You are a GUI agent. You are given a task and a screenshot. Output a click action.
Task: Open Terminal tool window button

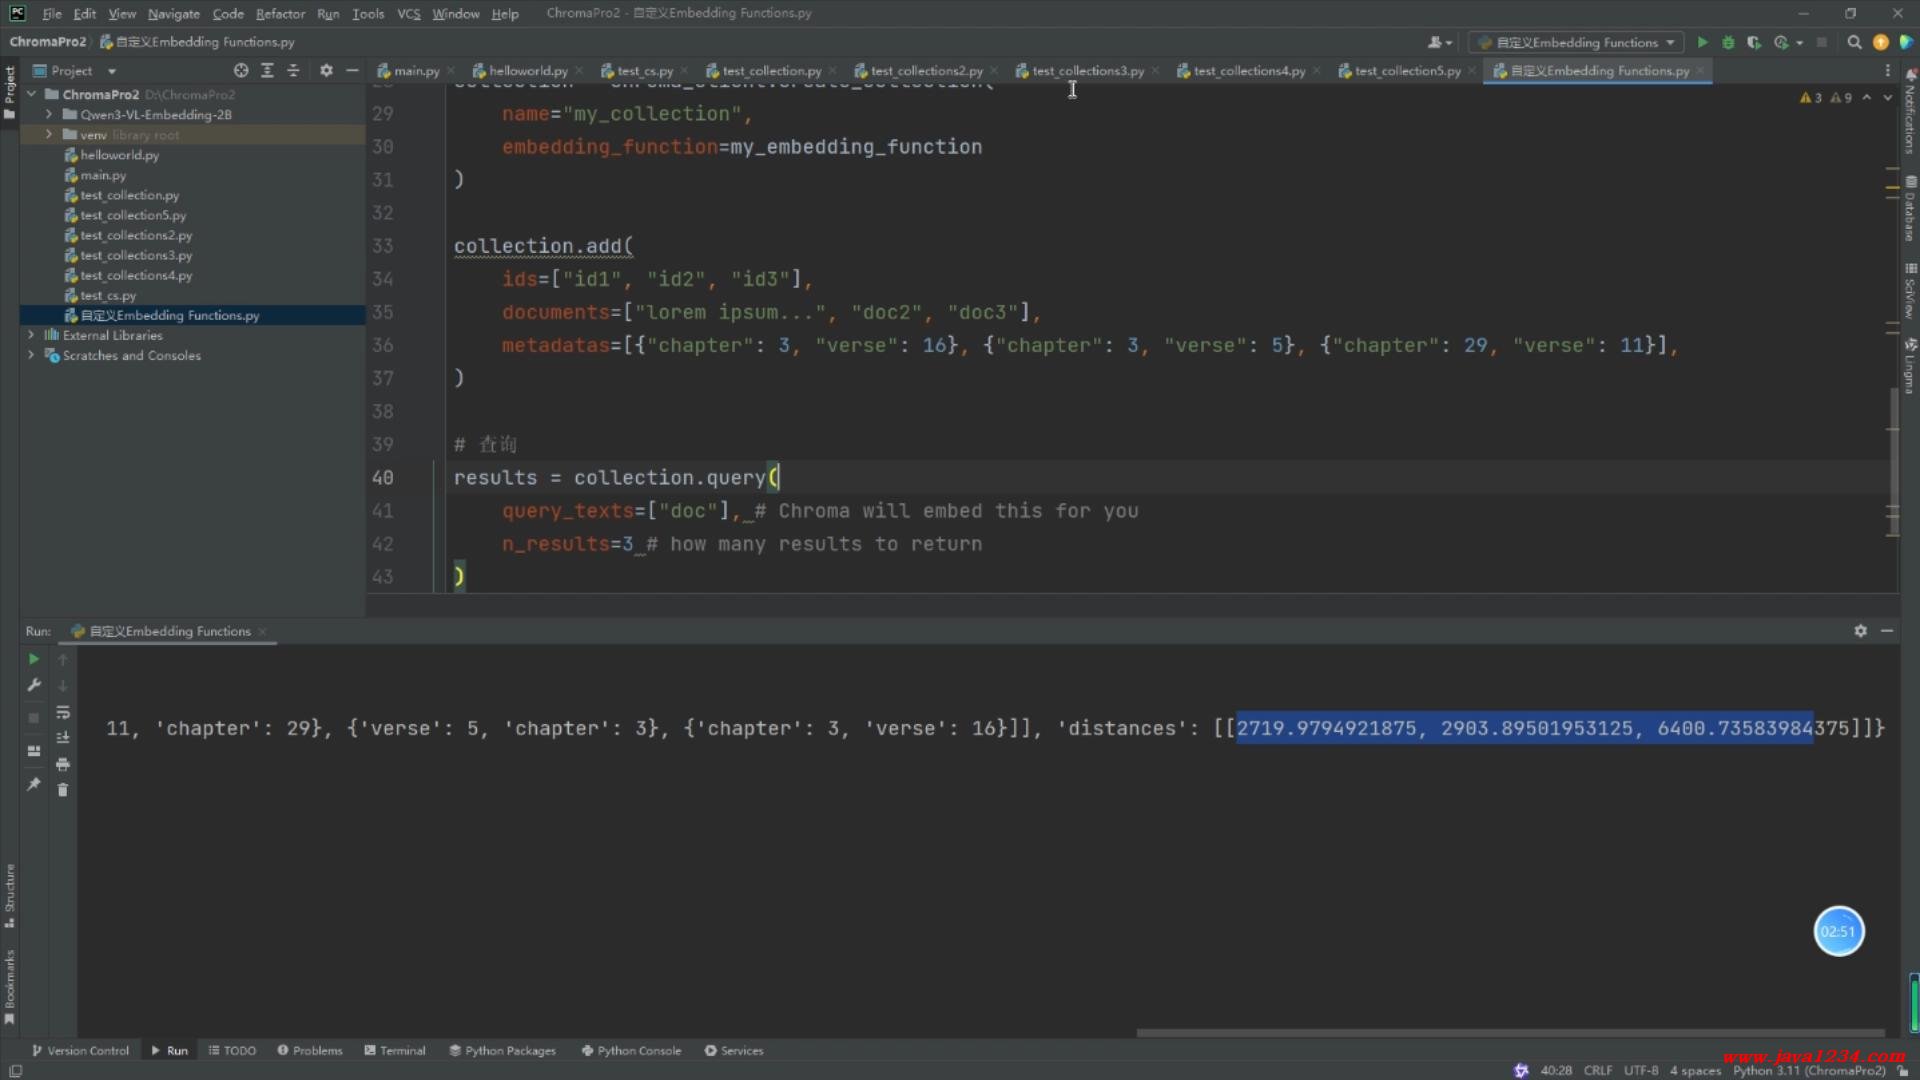point(395,1050)
